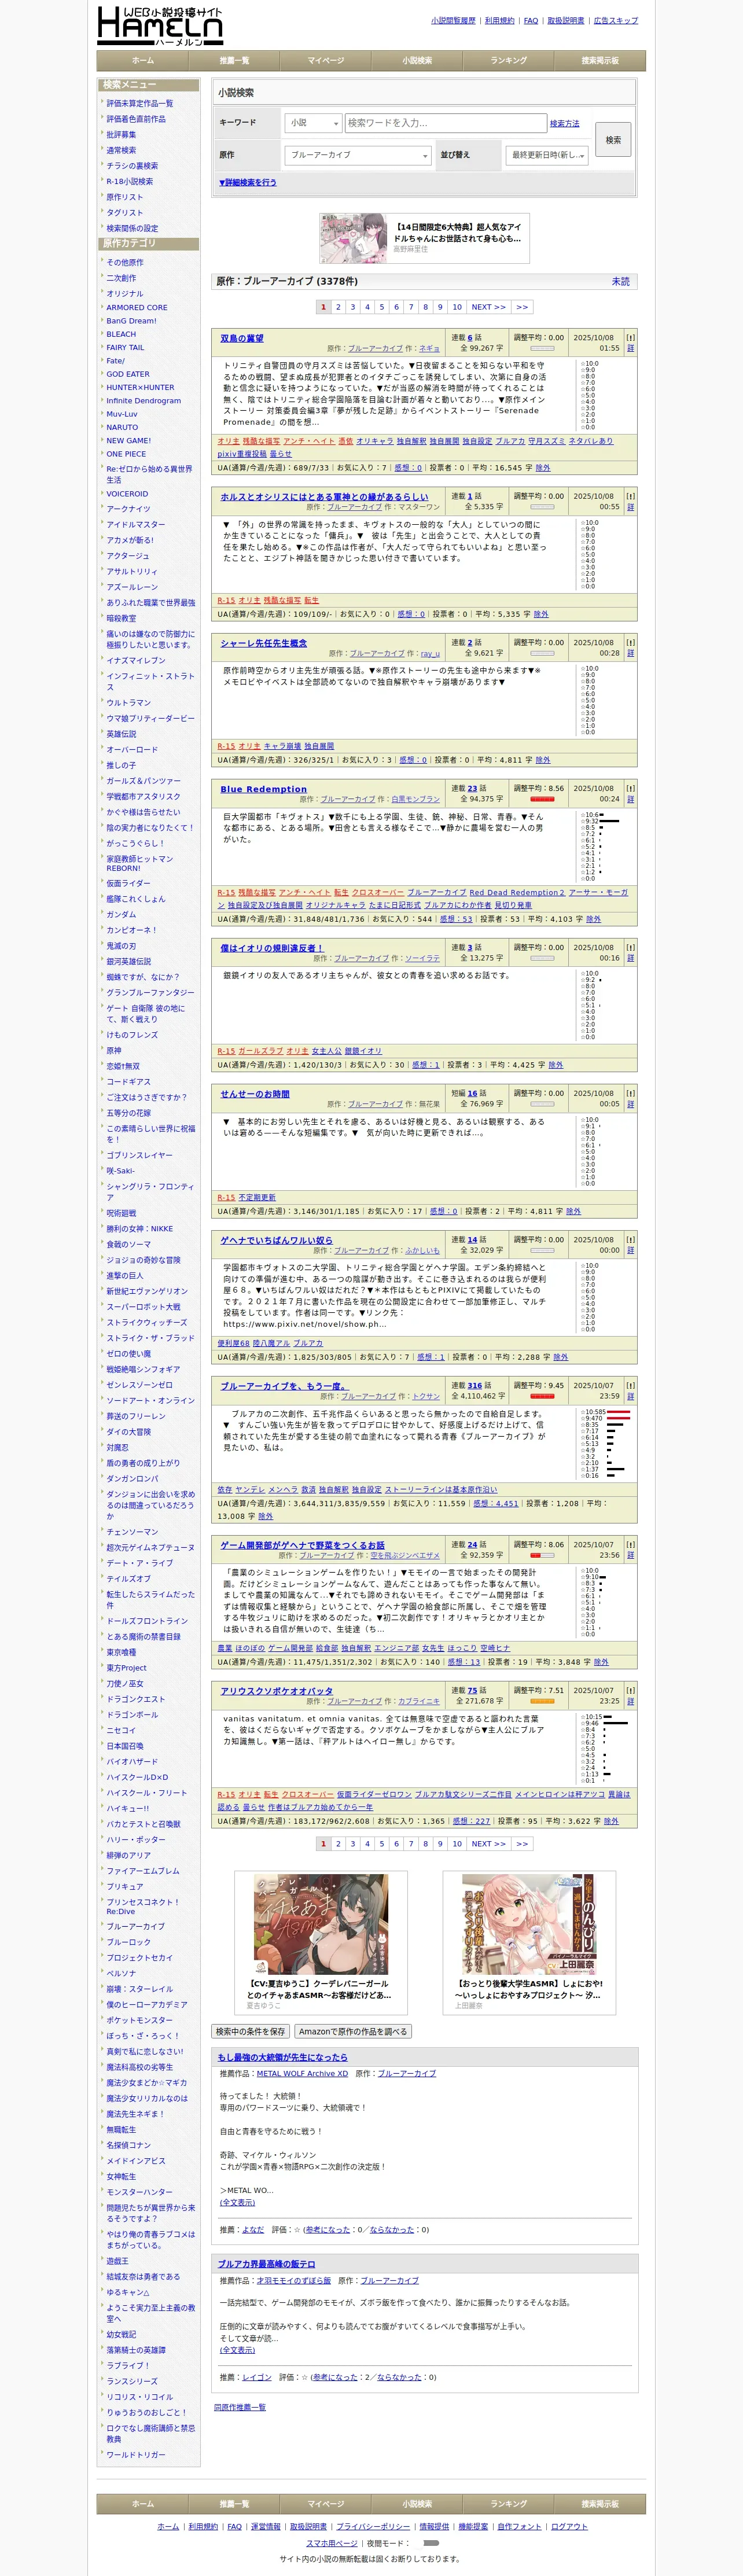Select NARUTO in the 原作カテゴリ sidebar
The height and width of the screenshot is (2576, 743).
pos(123,427)
